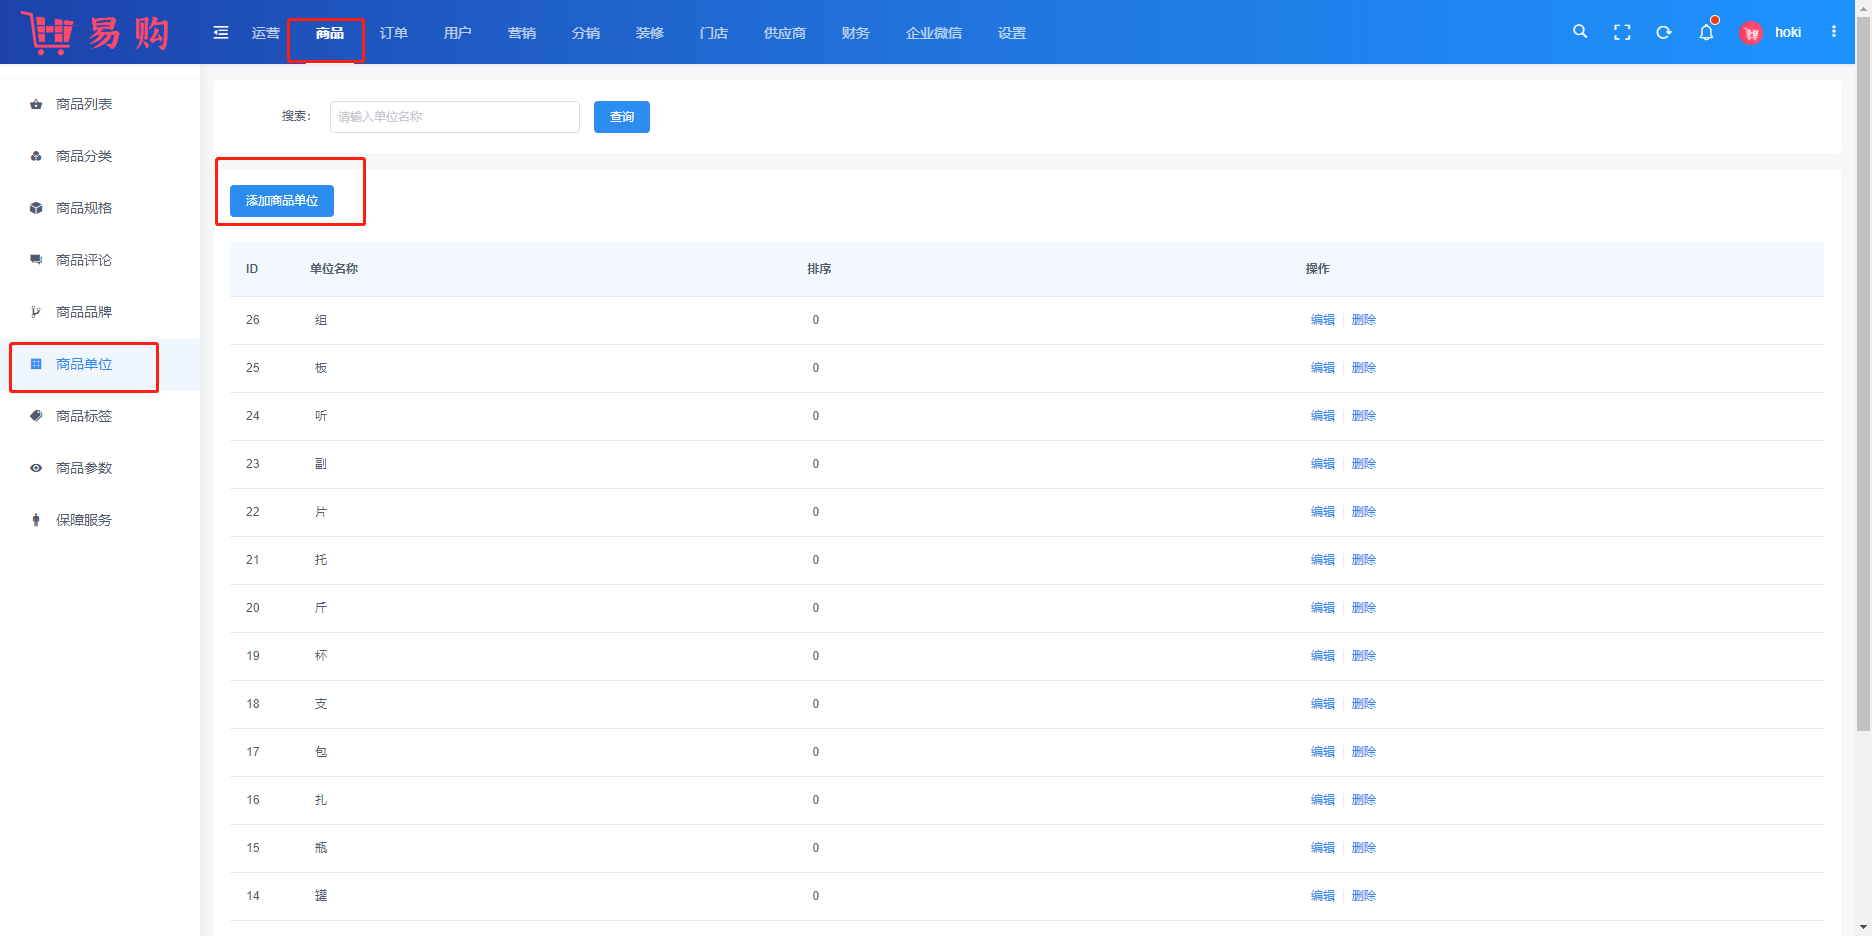
Task: Click the 查询 search button
Action: (622, 117)
